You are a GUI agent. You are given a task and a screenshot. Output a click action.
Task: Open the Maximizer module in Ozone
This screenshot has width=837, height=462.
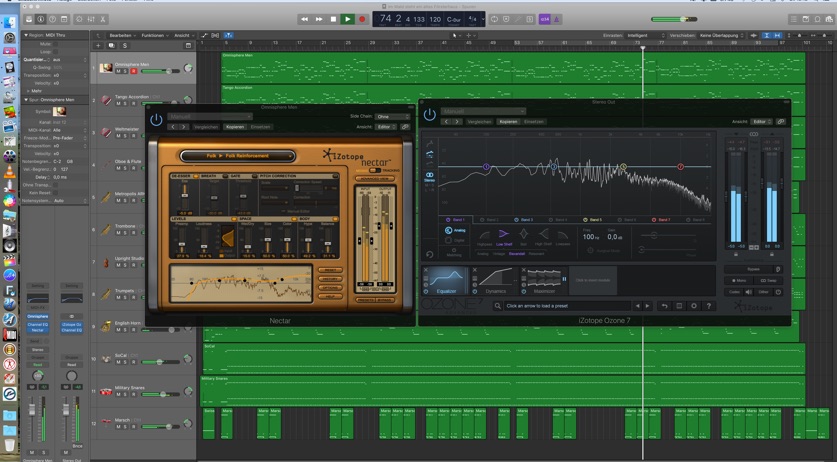544,281
